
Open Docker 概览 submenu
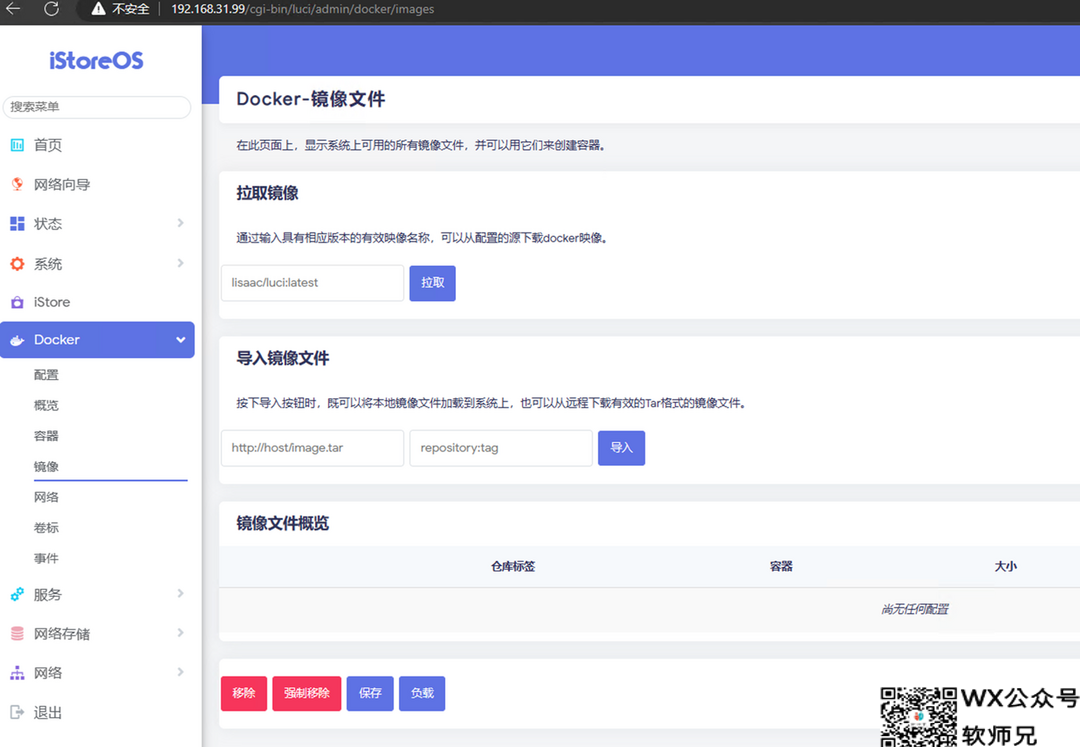(x=46, y=406)
